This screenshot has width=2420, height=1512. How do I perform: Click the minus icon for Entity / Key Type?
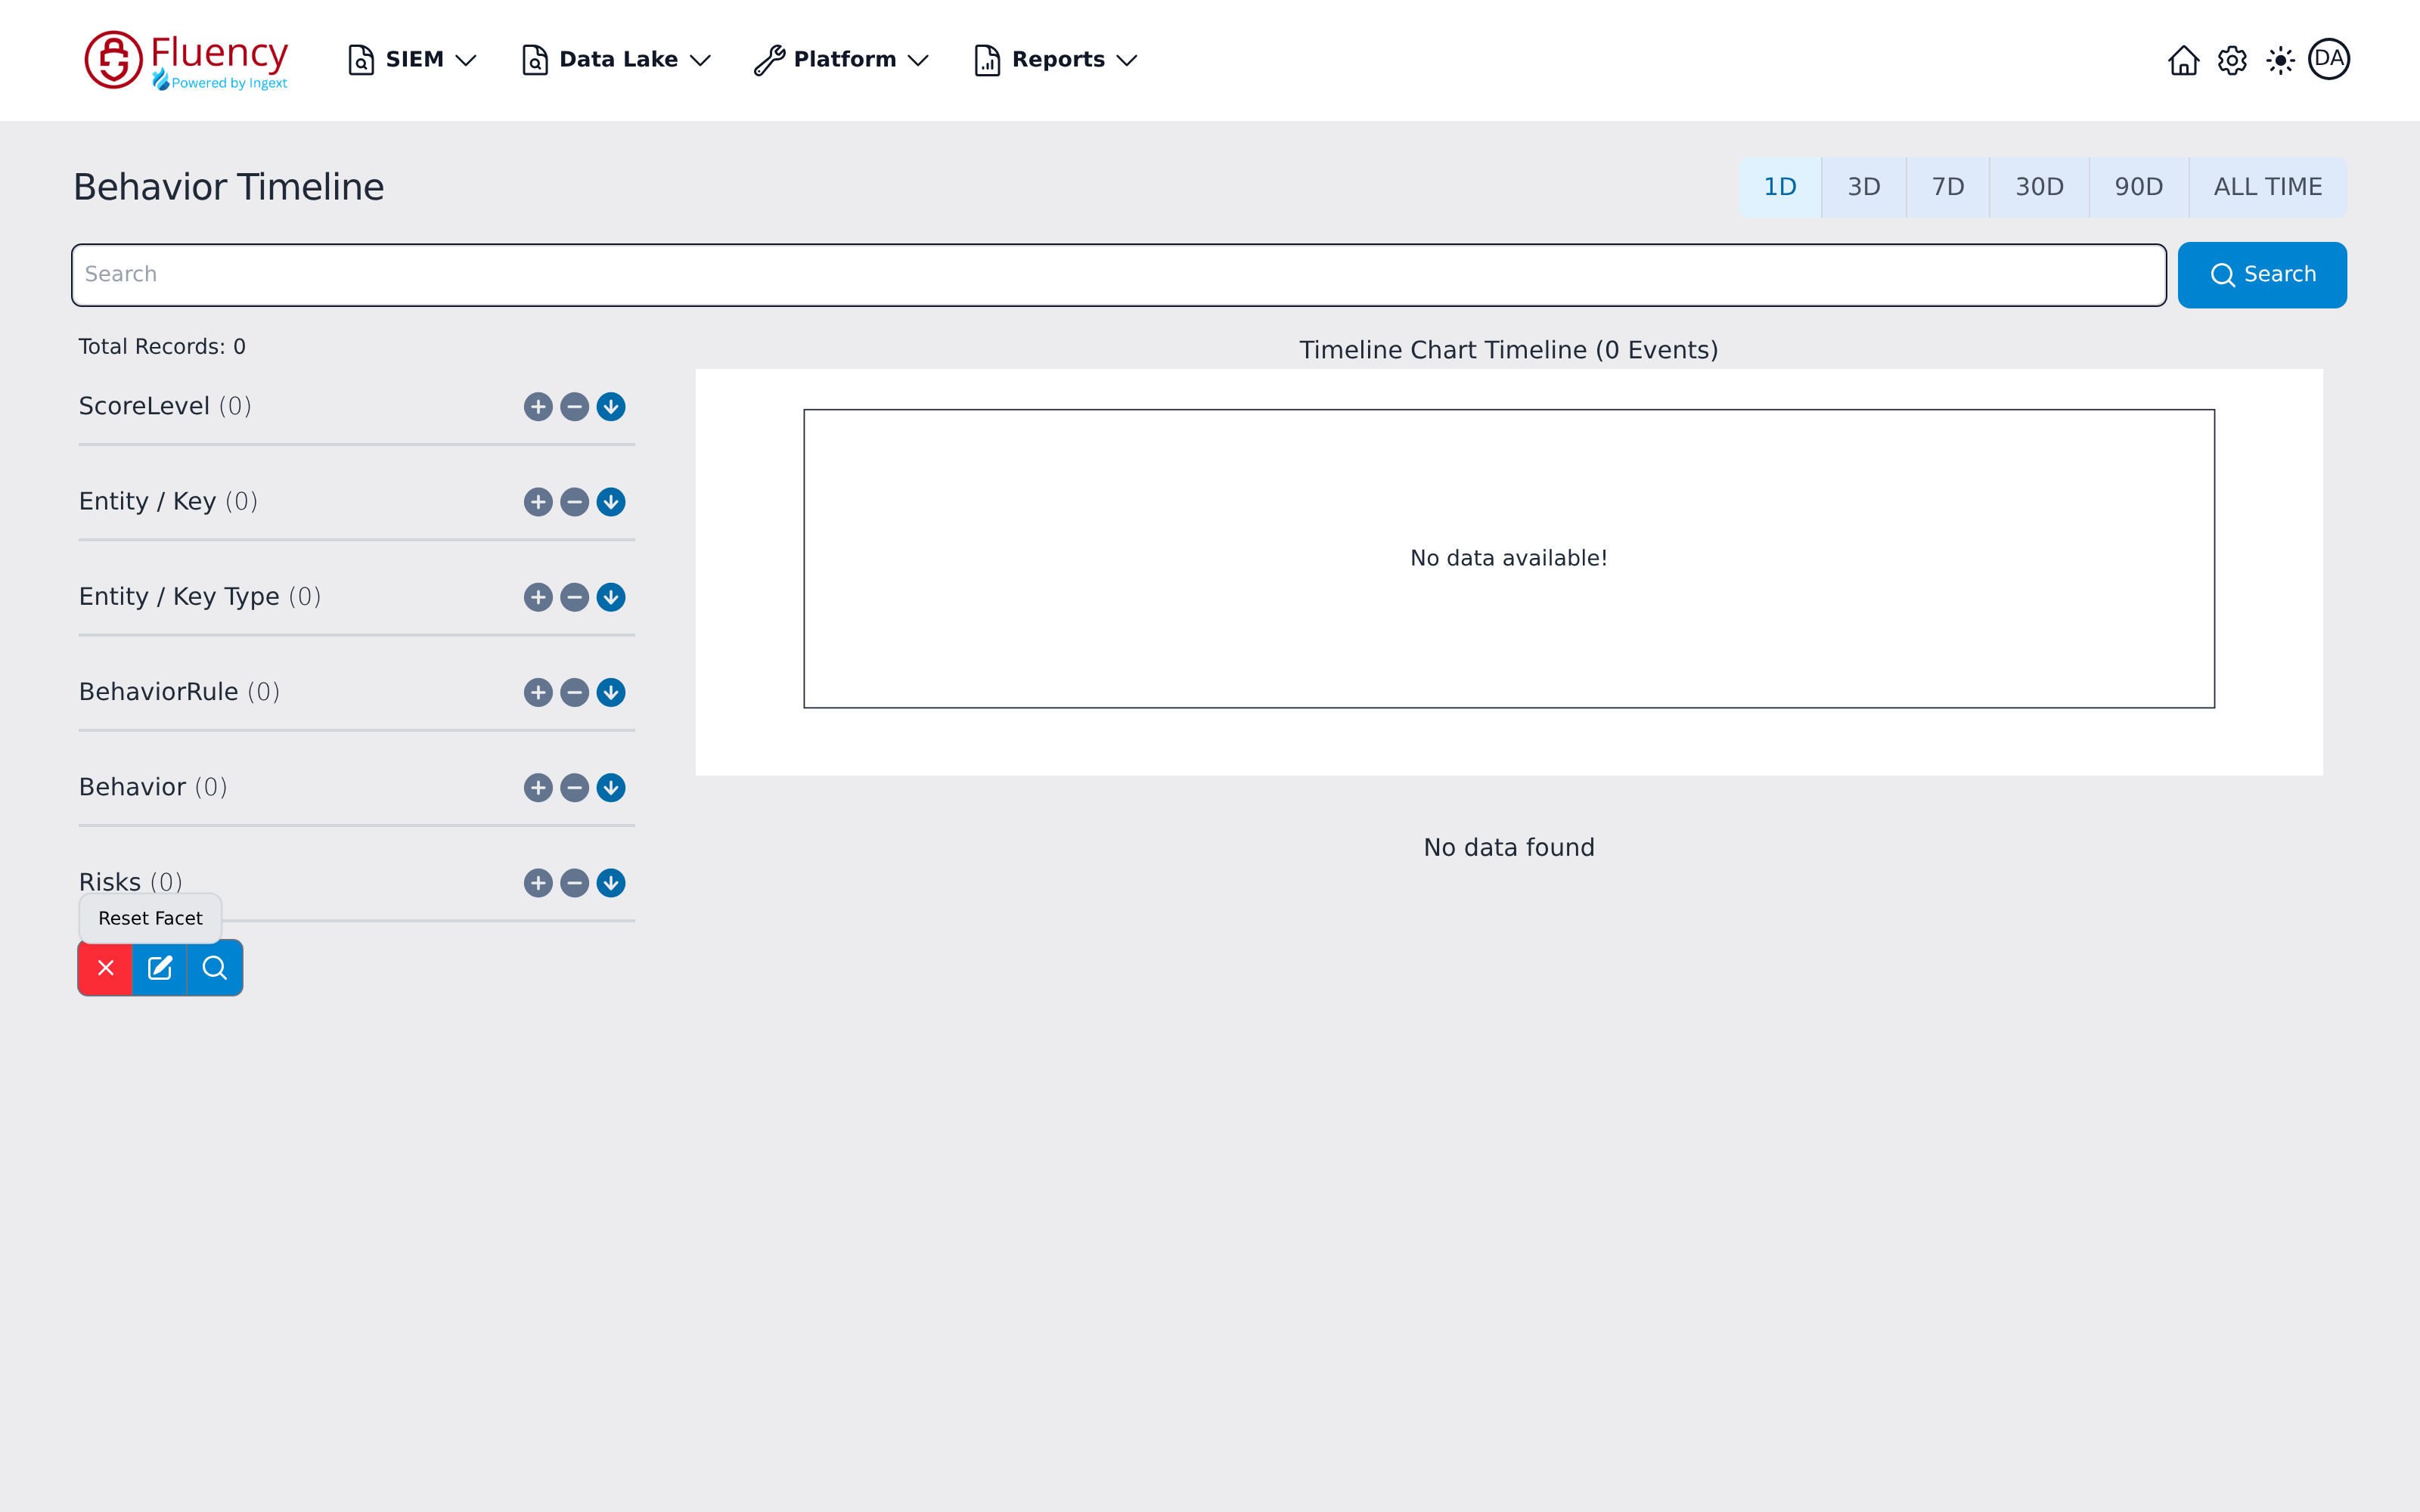[x=574, y=597]
